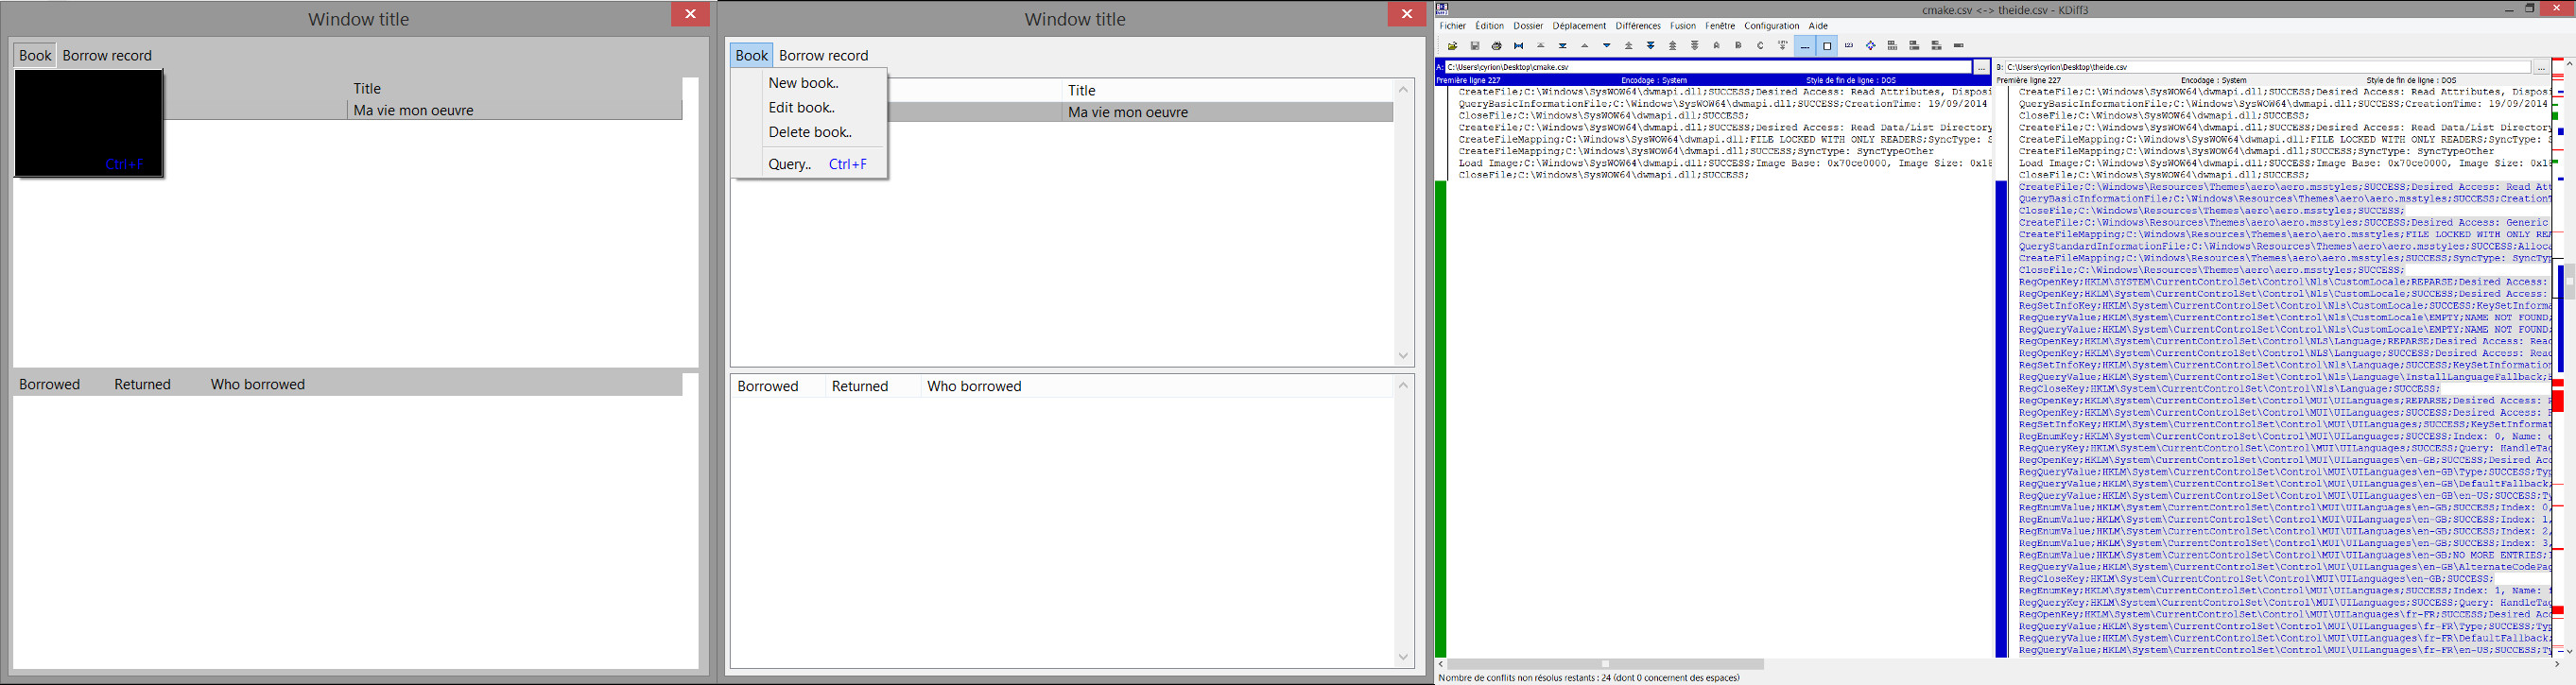Screen dimensions: 2576x685
Task: Click the open file folder icon in KDiff3
Action: (1452, 46)
